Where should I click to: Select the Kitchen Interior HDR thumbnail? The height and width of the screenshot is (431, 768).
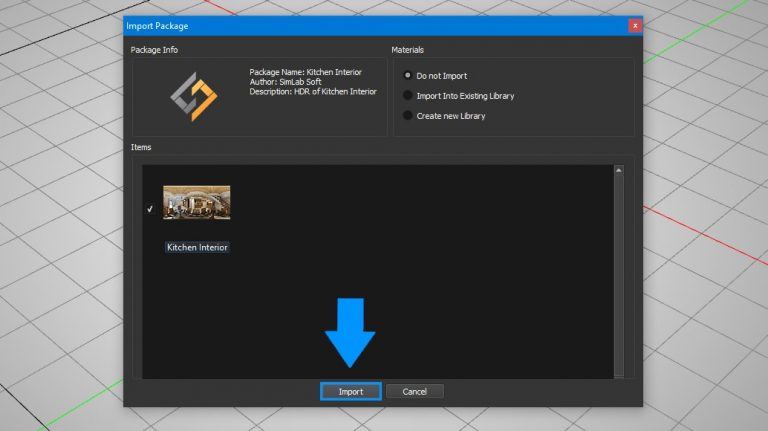tap(196, 202)
